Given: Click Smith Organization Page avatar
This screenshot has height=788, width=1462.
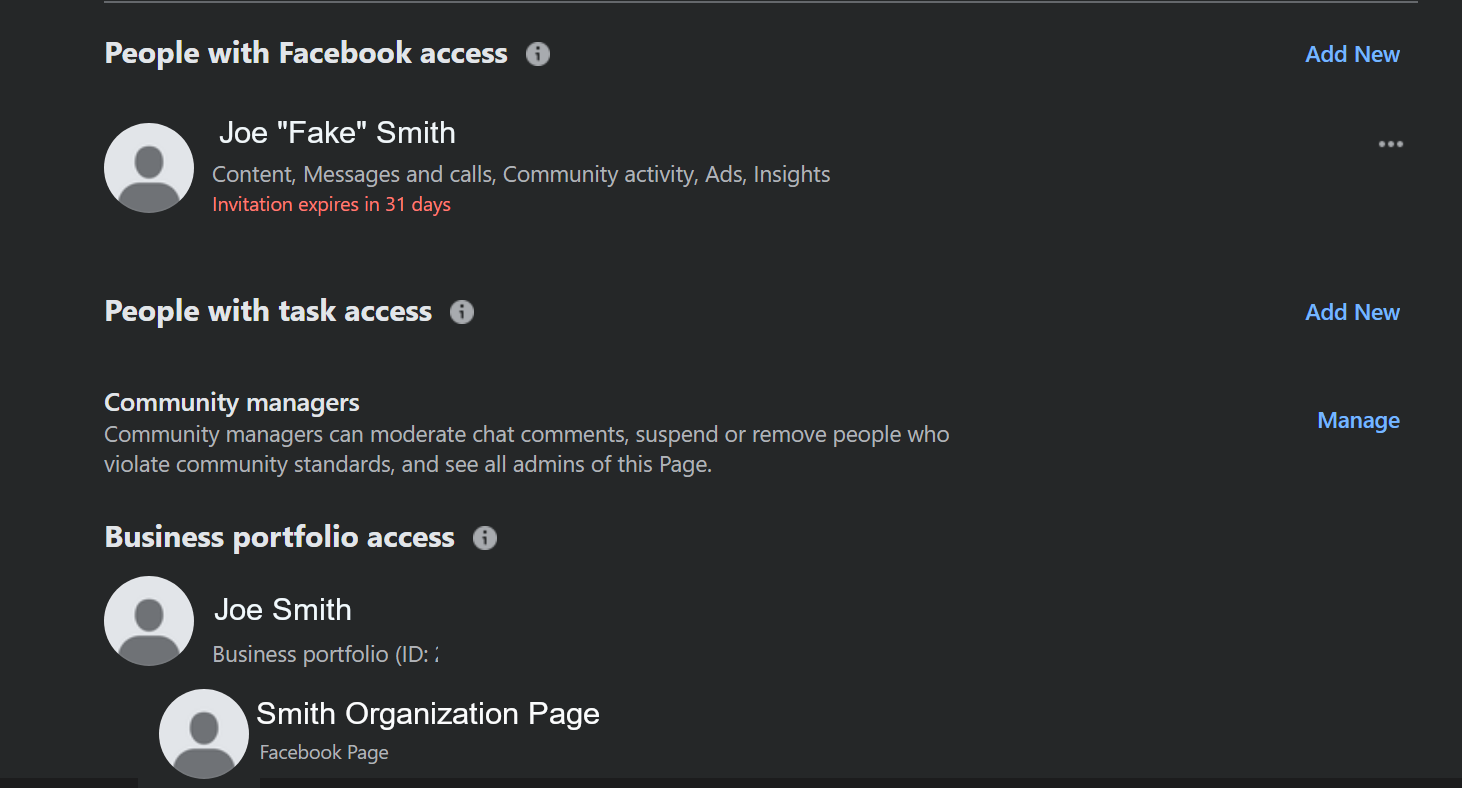Looking at the screenshot, I should [204, 734].
